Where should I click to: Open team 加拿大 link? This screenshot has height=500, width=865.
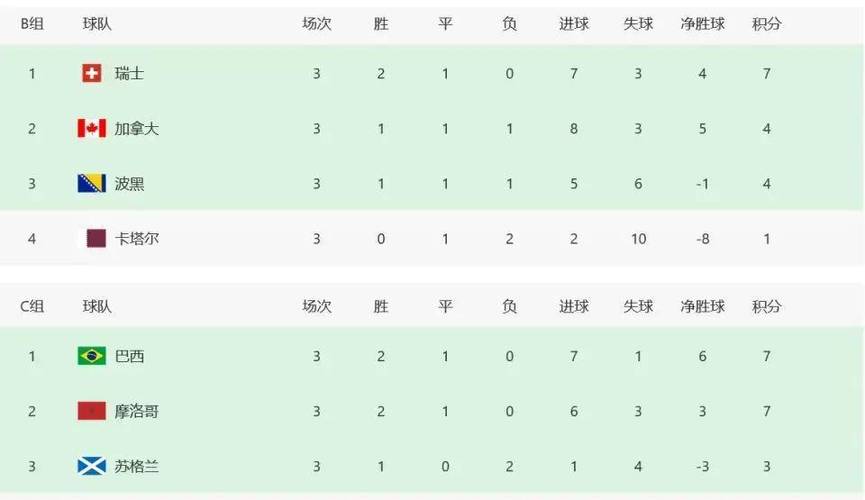click(x=136, y=129)
